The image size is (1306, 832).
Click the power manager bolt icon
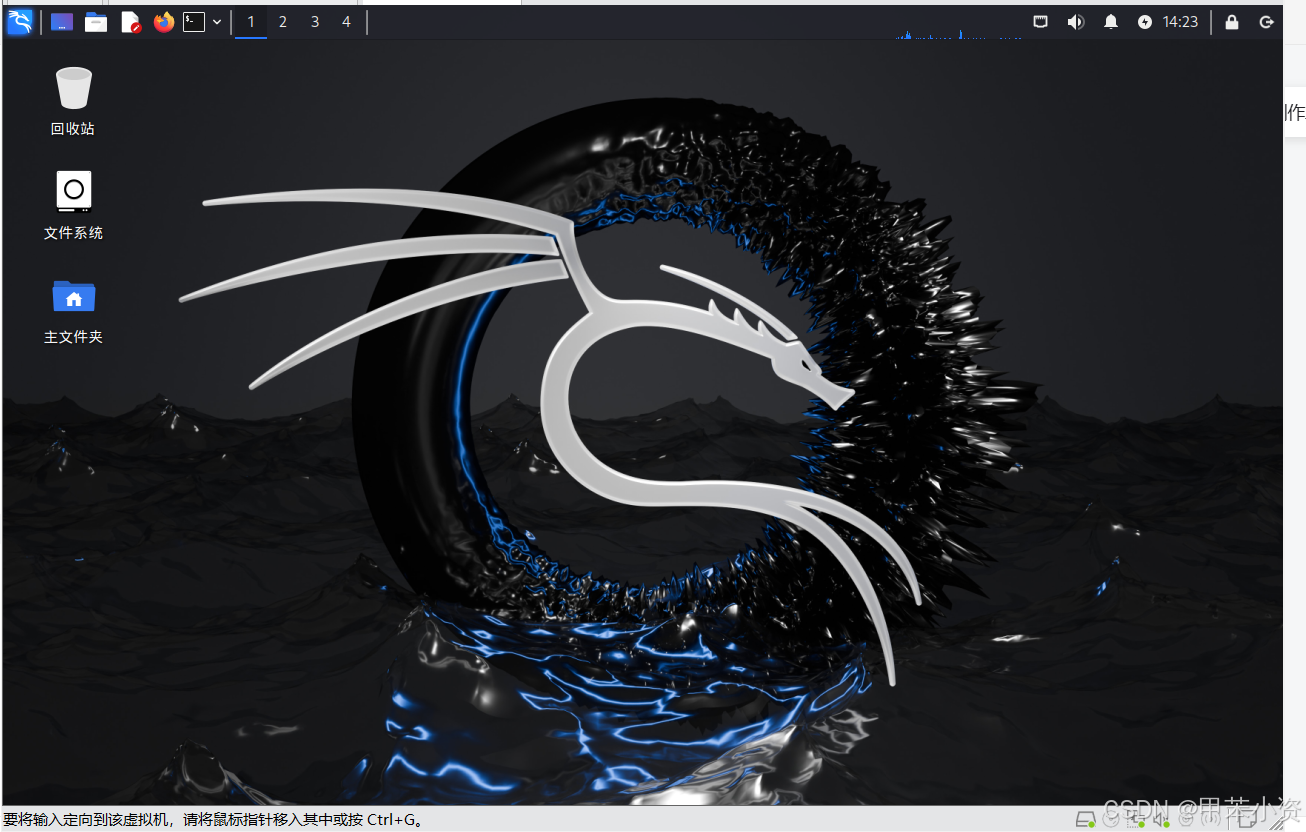pyautogui.click(x=1145, y=22)
